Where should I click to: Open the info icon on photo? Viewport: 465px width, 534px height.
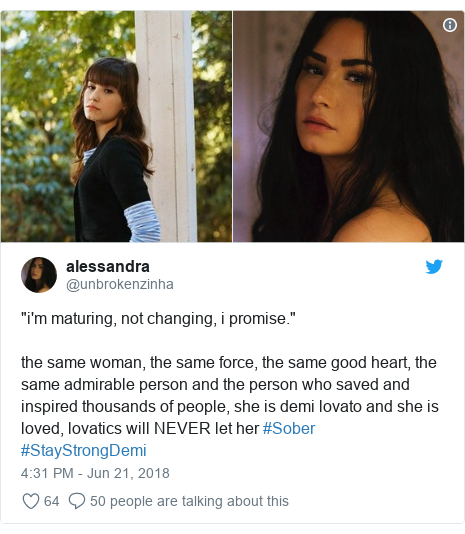(x=450, y=25)
